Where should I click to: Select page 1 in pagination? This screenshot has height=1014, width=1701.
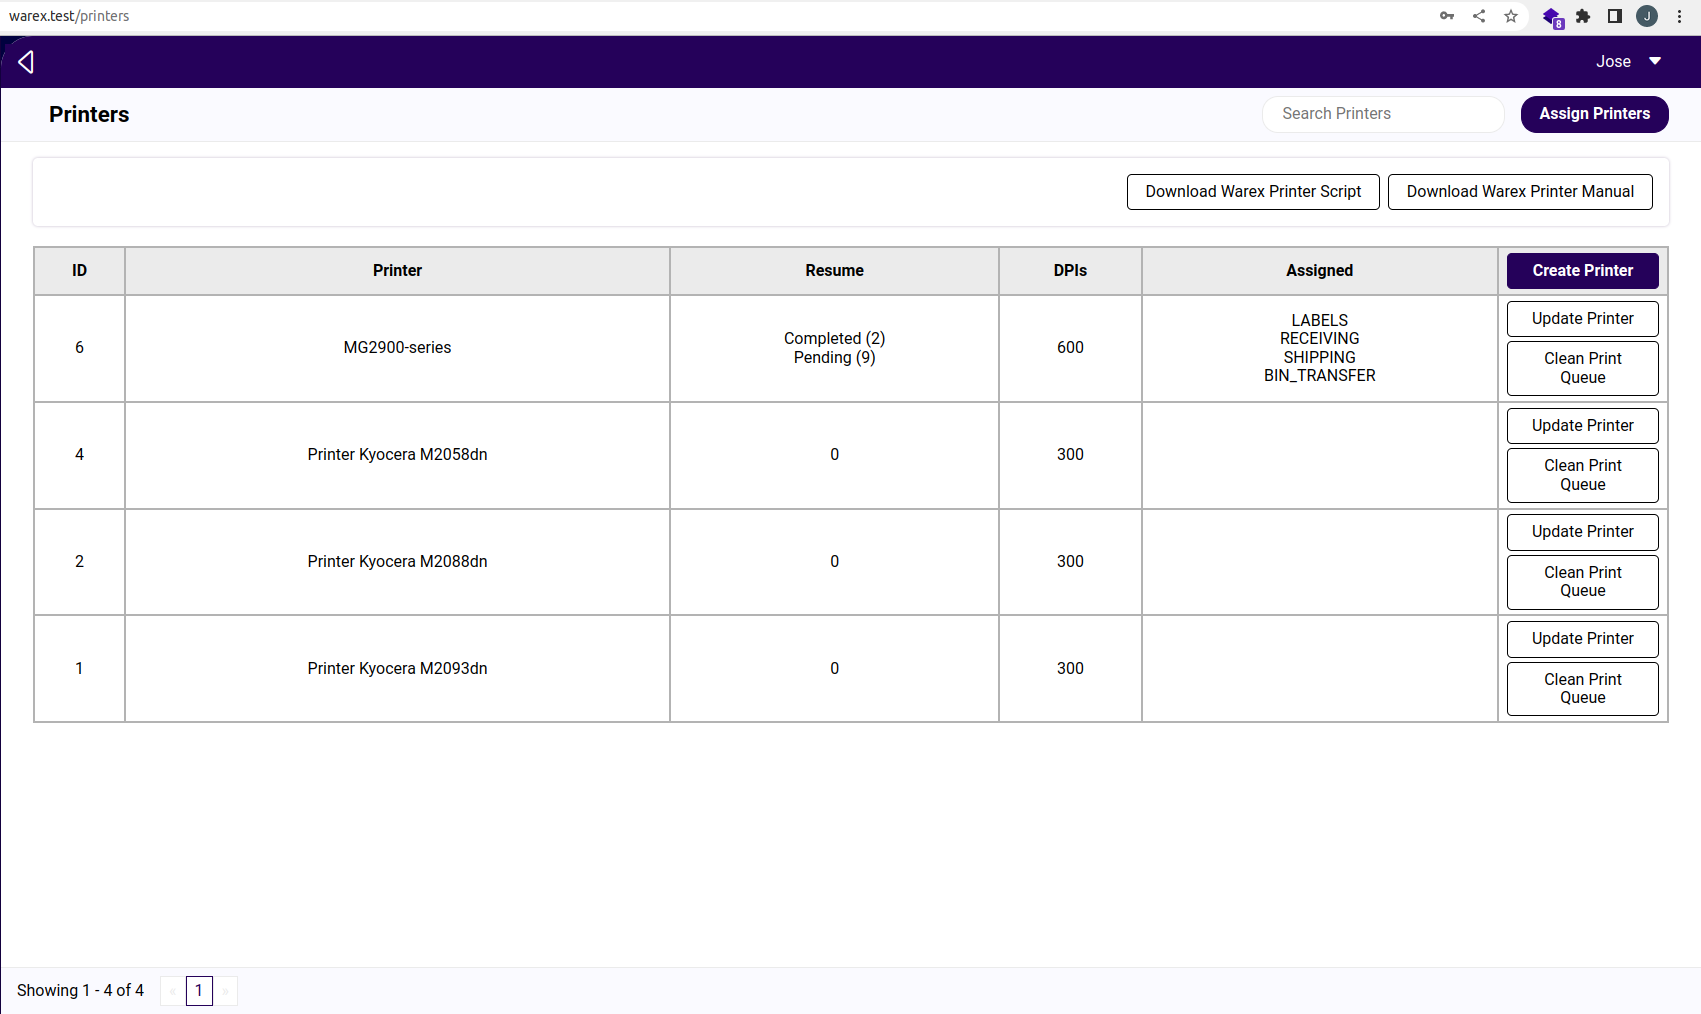click(x=199, y=991)
